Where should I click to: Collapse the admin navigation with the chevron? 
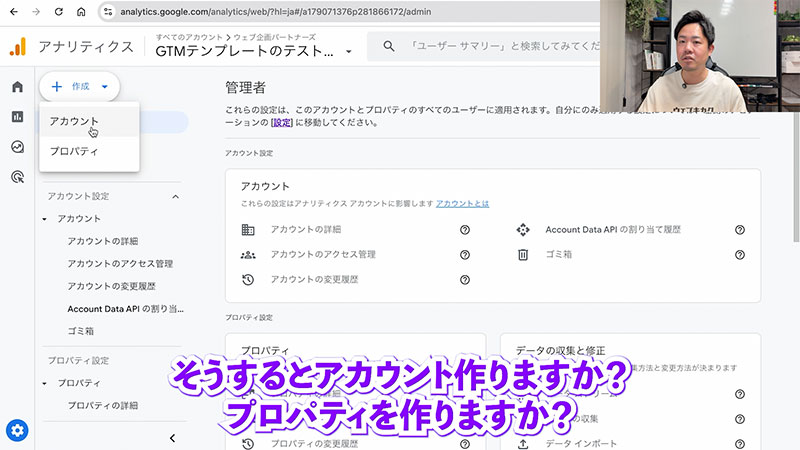(172, 438)
